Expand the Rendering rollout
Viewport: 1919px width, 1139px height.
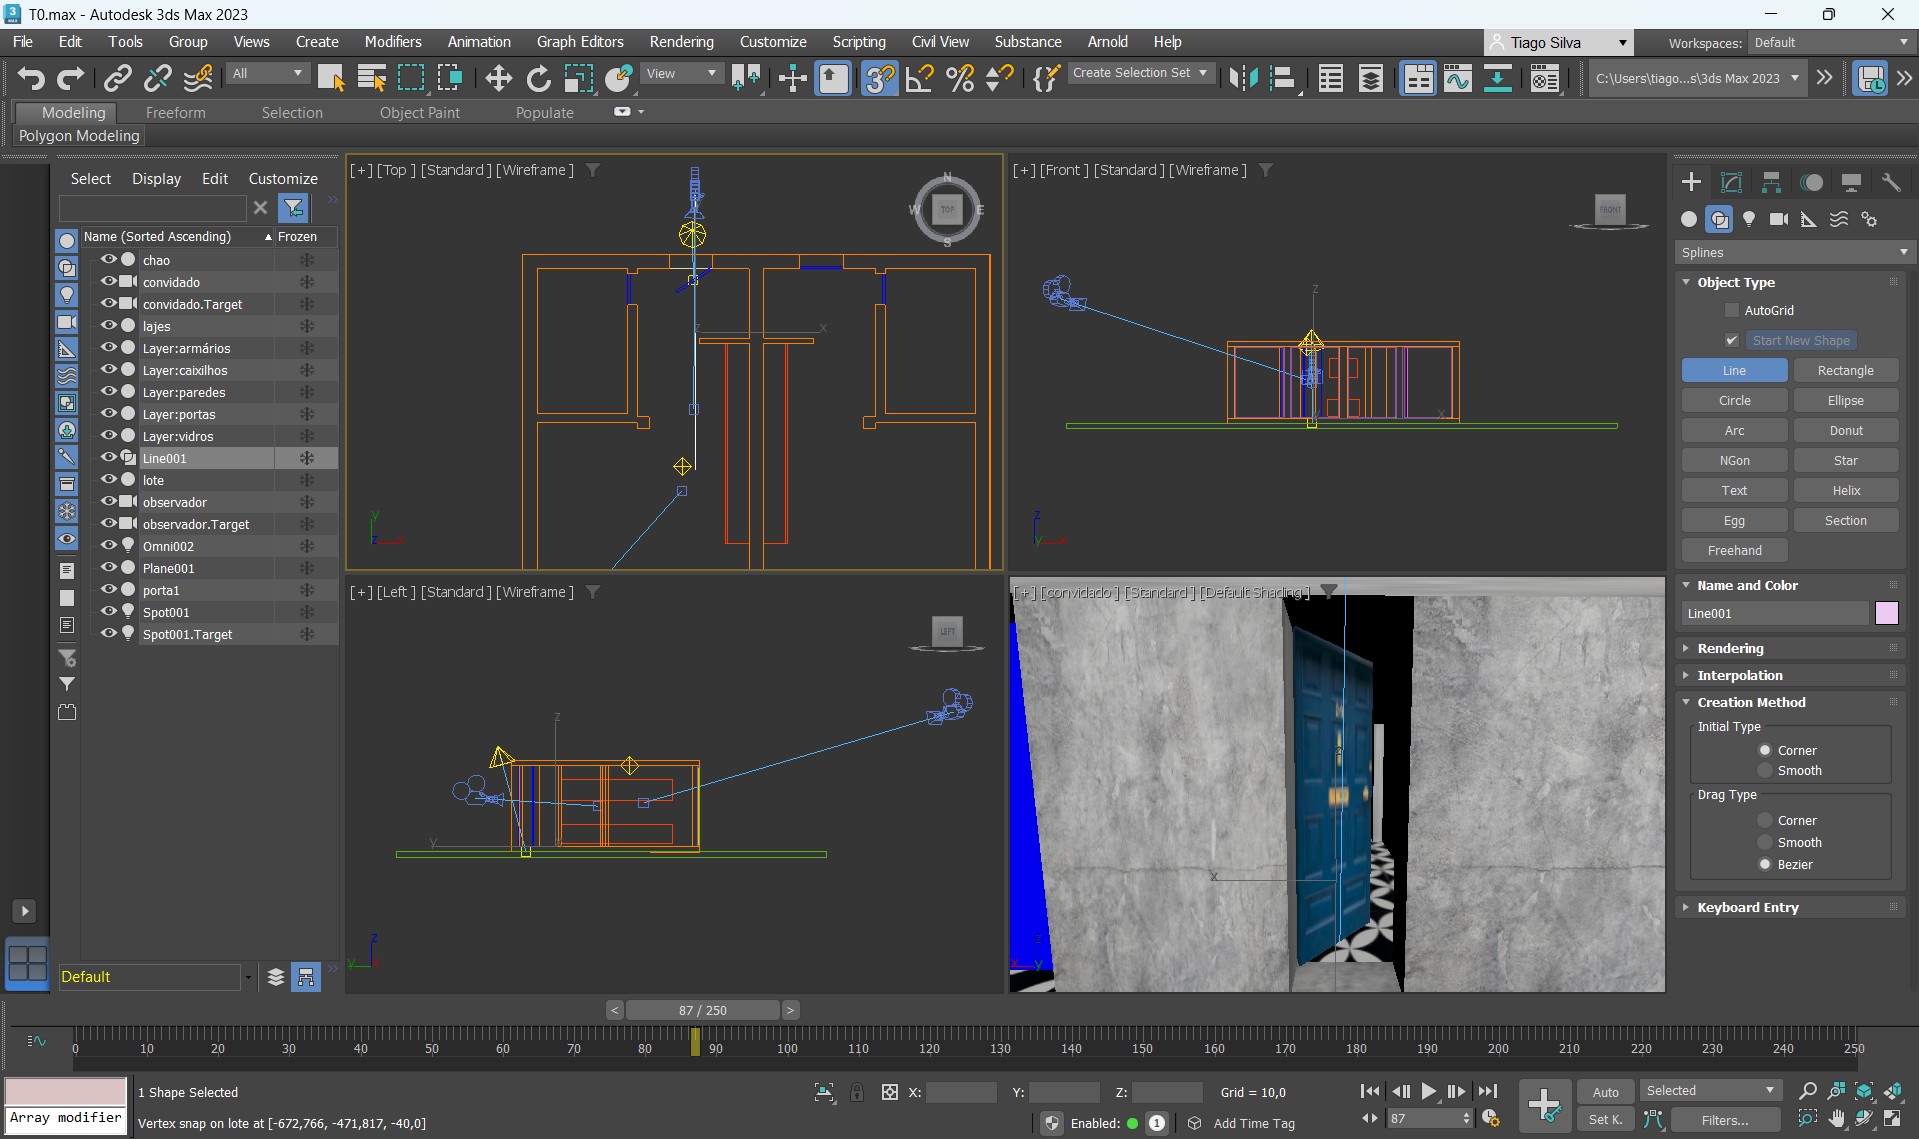(1730, 648)
